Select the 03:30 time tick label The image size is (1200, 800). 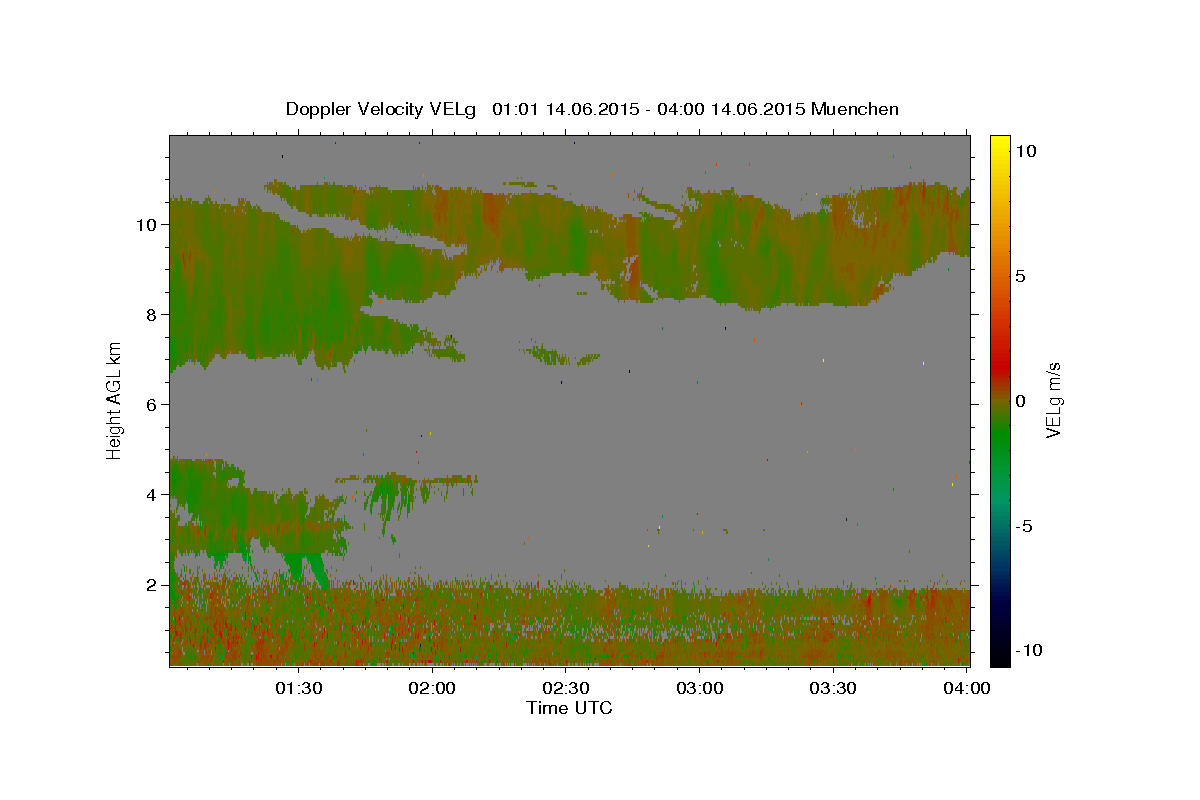point(833,688)
